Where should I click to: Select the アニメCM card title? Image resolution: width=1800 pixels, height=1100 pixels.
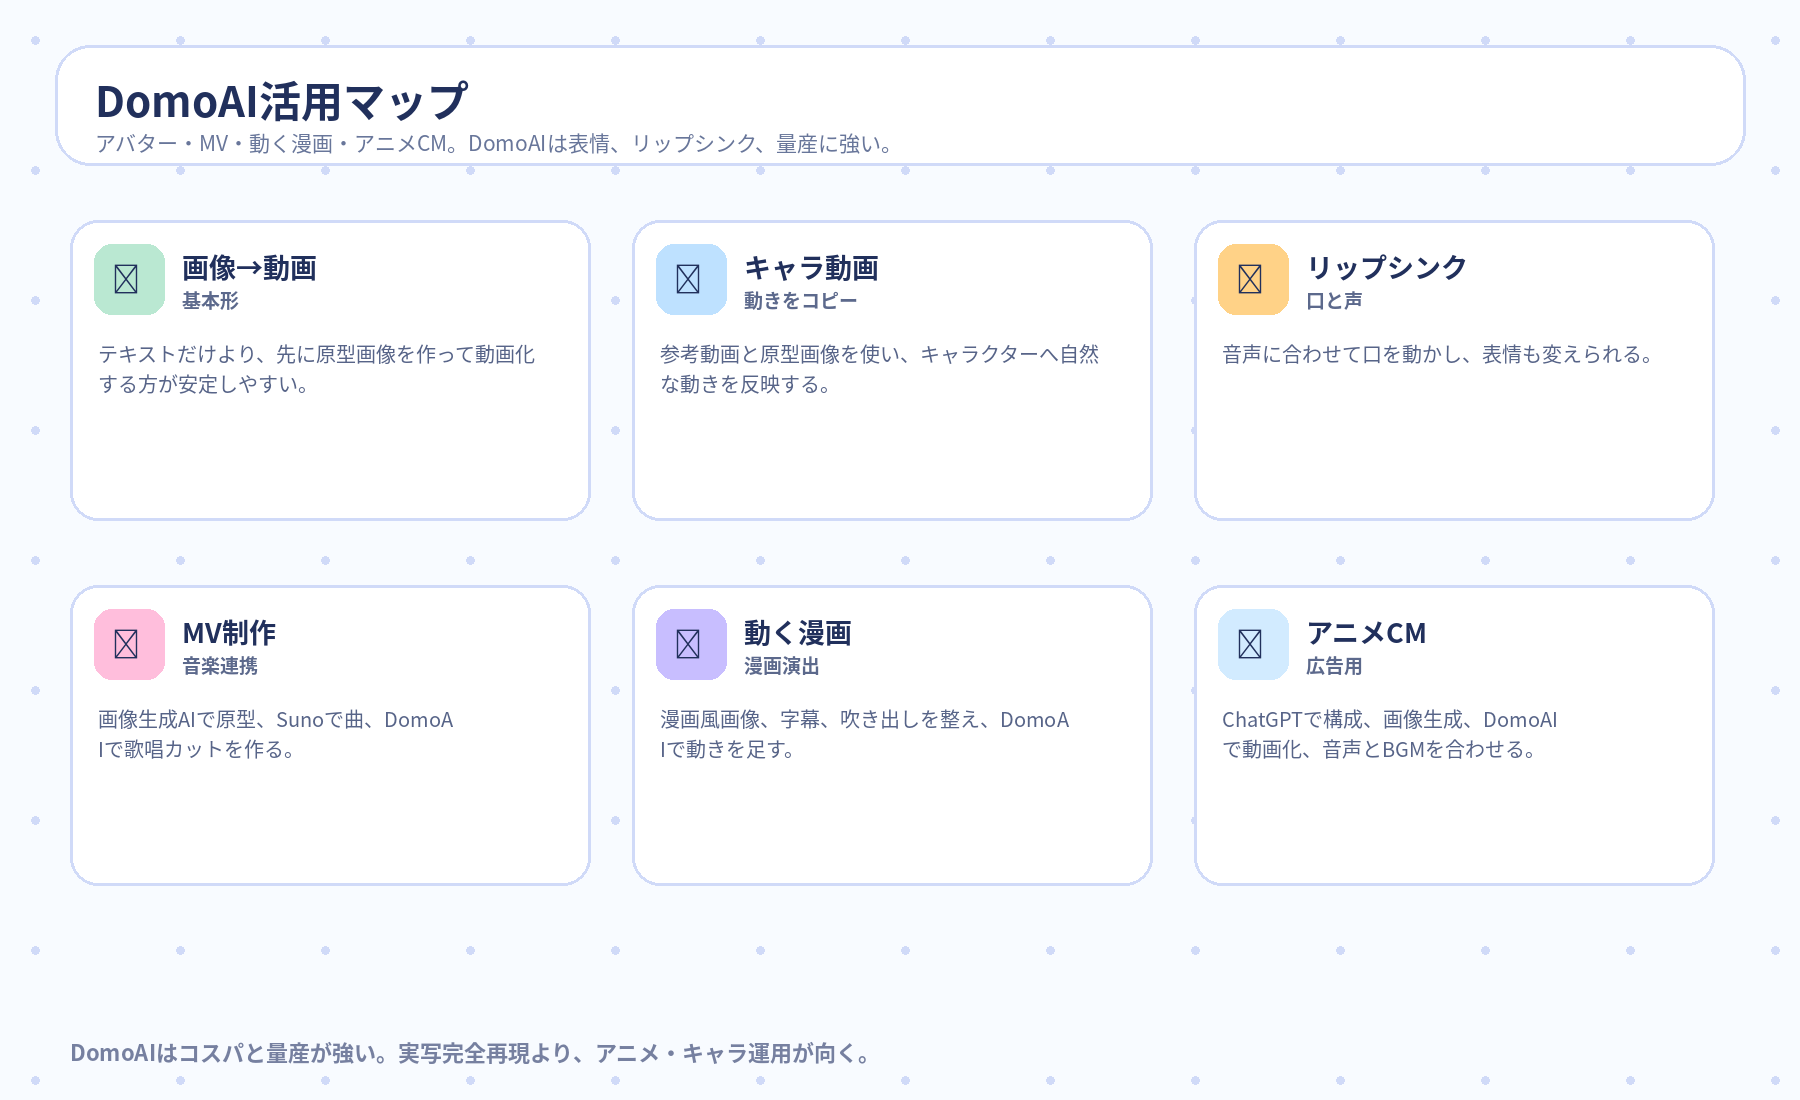1366,633
